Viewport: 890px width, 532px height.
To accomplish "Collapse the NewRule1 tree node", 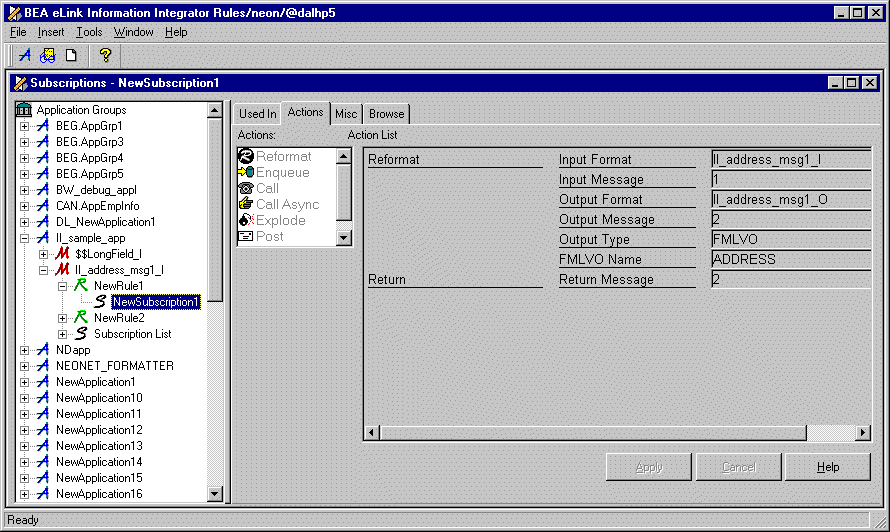I will coord(62,286).
